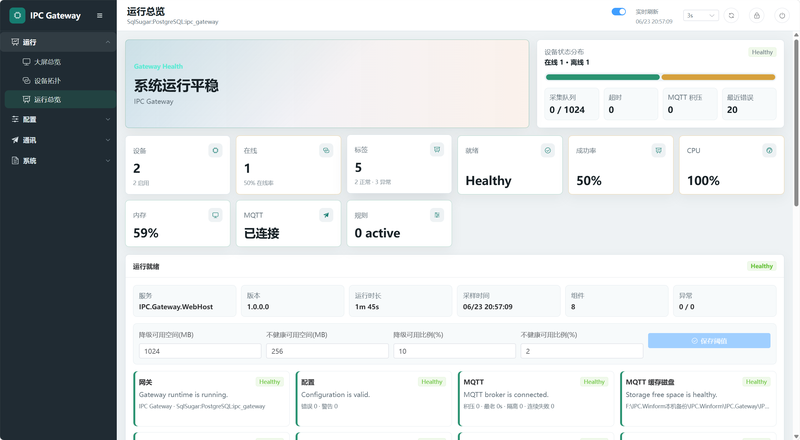Screen dimensions: 800x440
Task: Click the 最近错误 20 tile
Action: (749, 104)
